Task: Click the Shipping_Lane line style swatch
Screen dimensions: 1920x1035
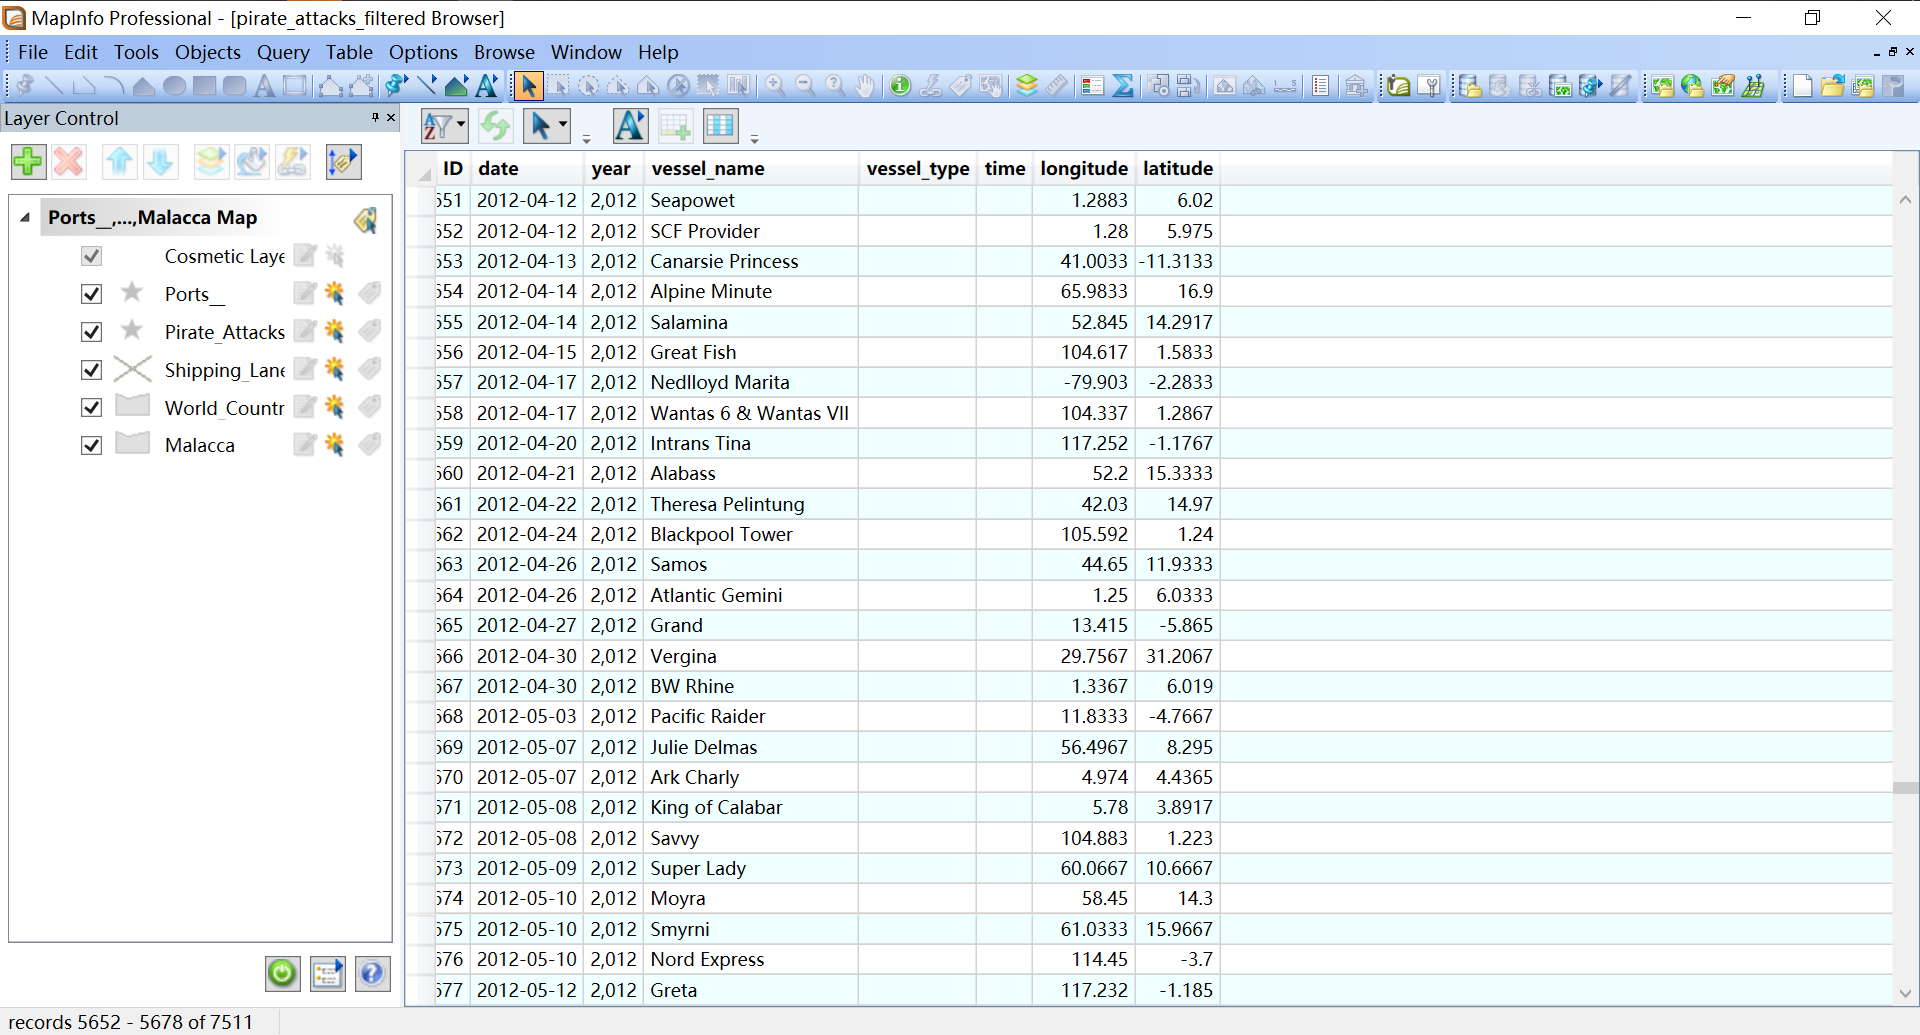Action: pyautogui.click(x=132, y=369)
